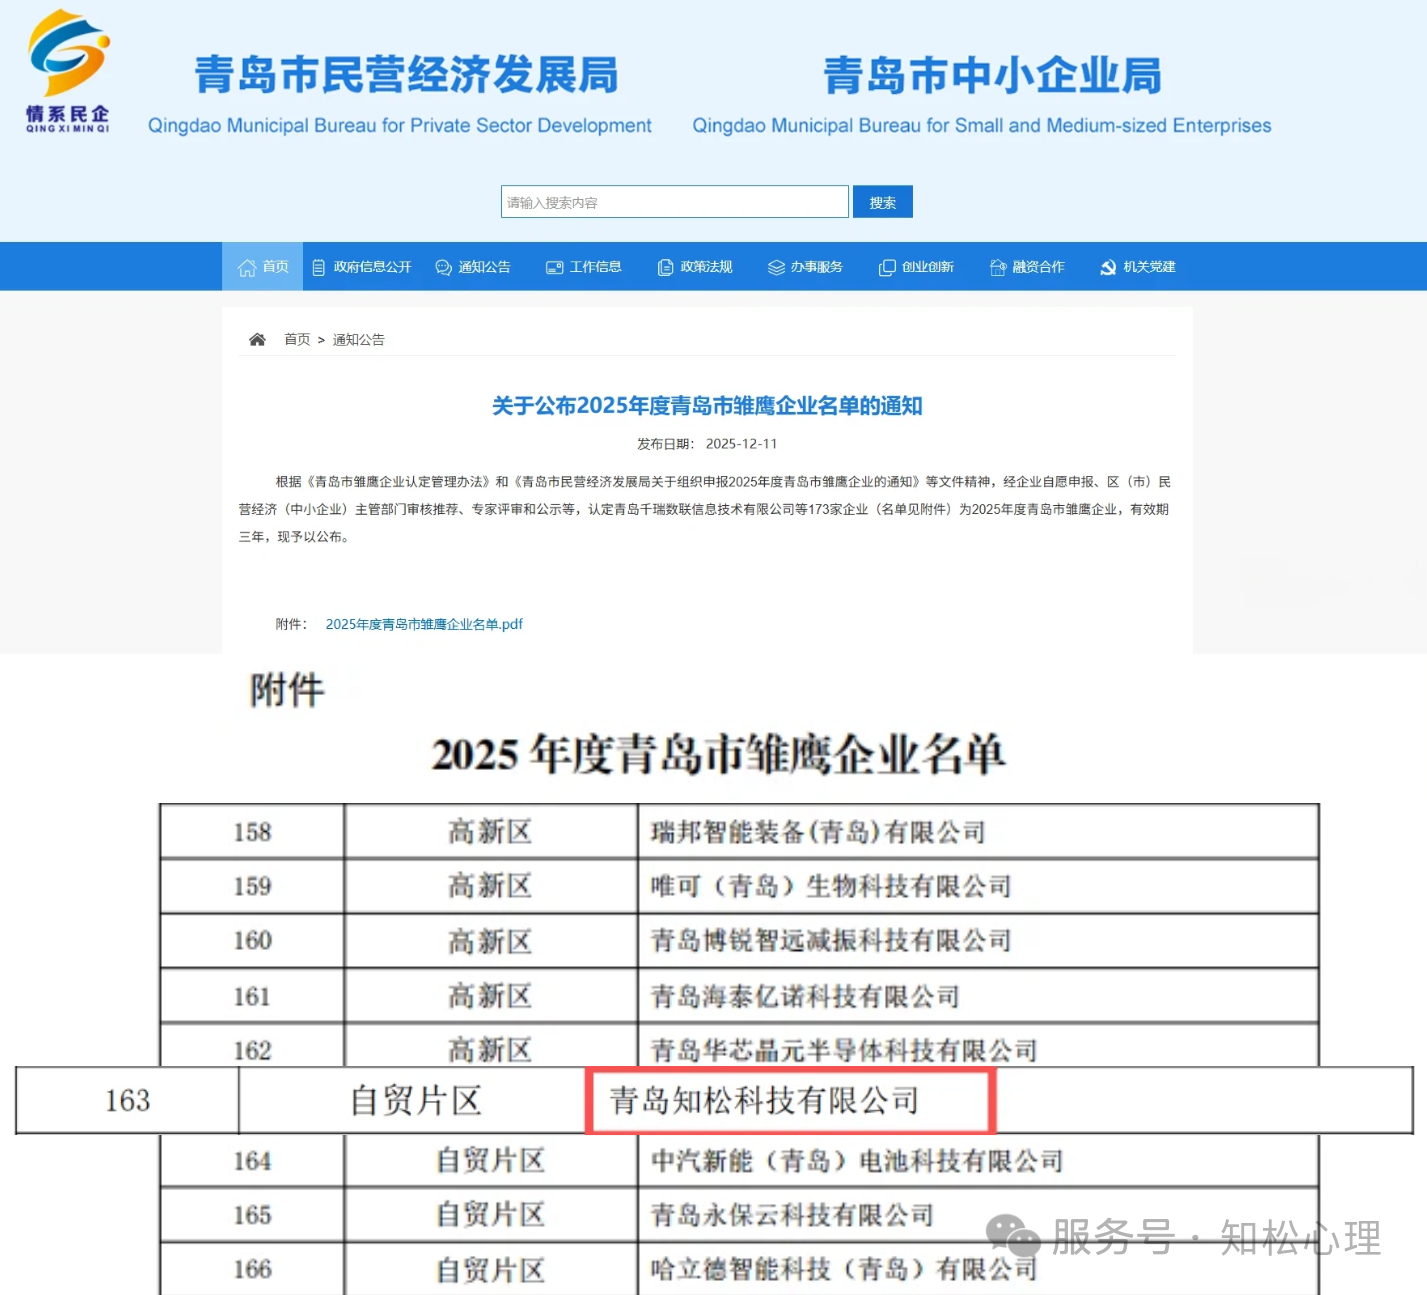Click the 办事服务 icon

coord(775,266)
